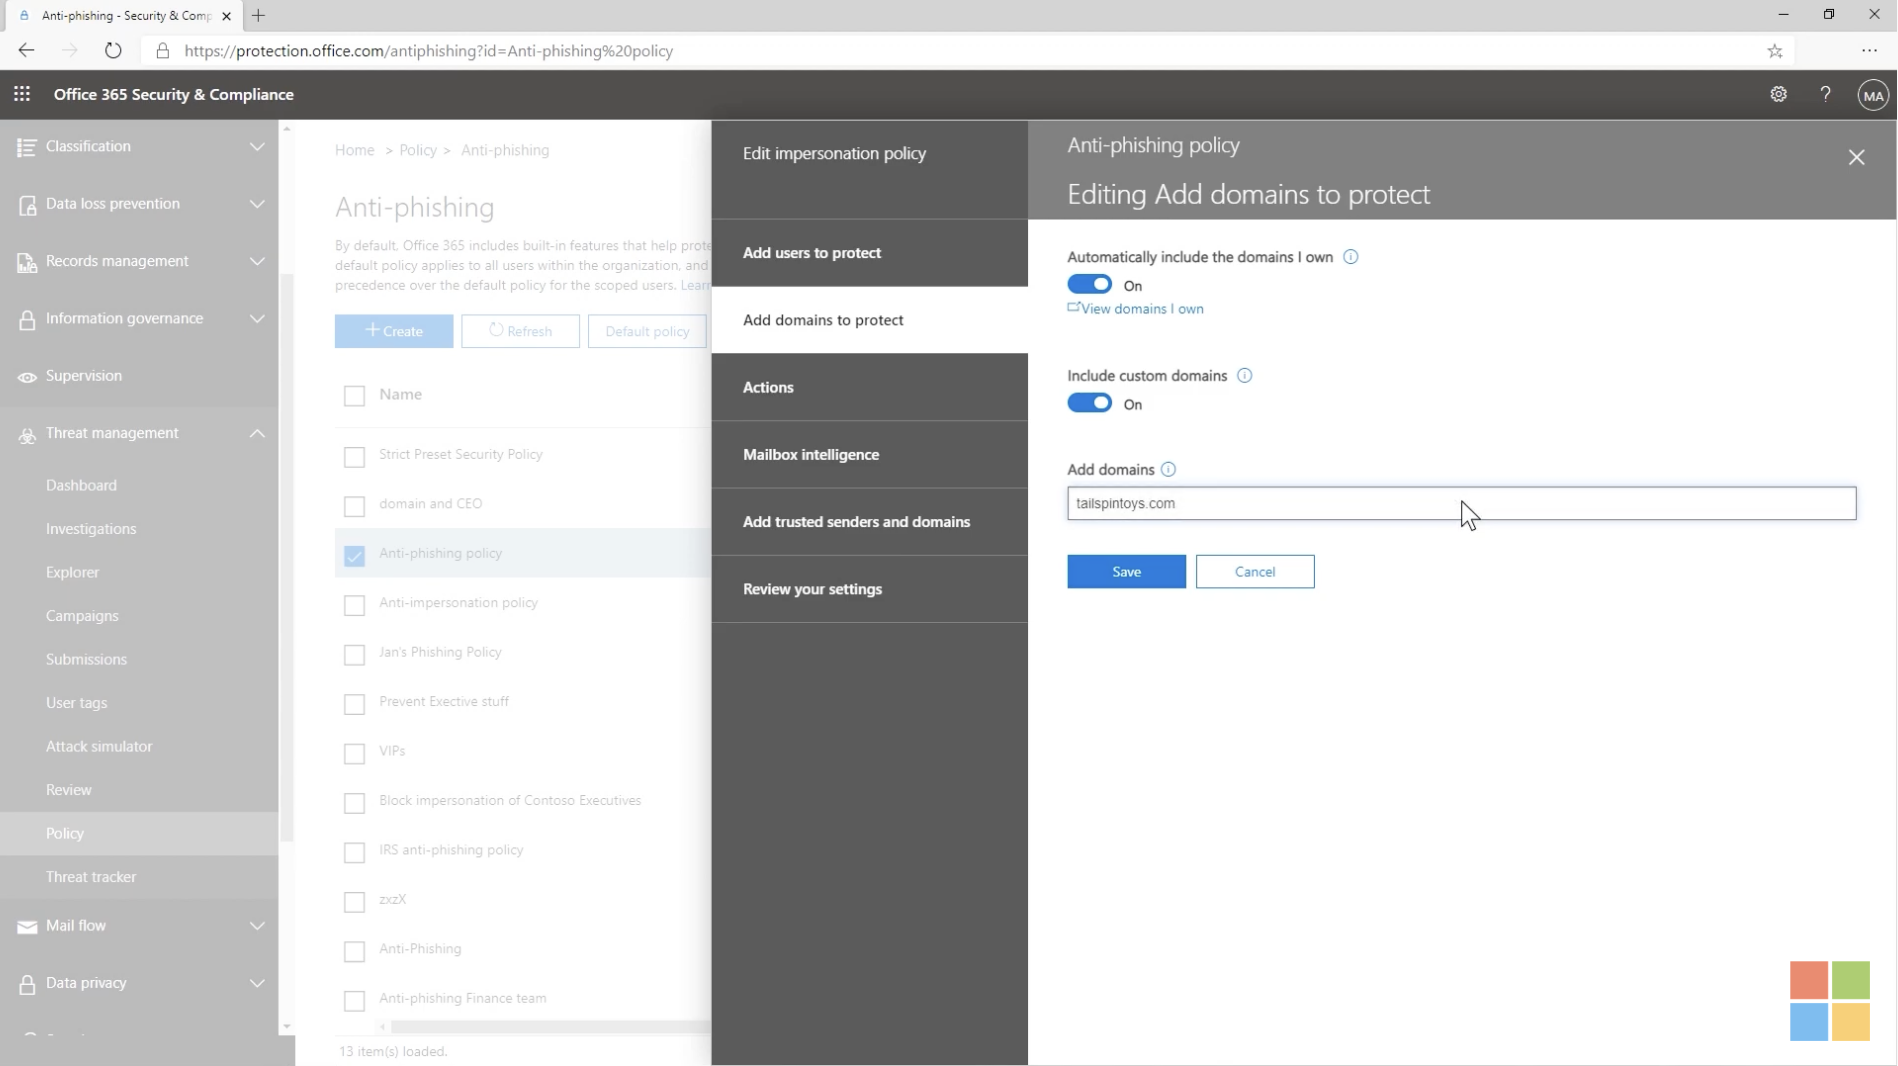The image size is (1898, 1066).
Task: Collapse the Threat management section
Action: coord(257,434)
